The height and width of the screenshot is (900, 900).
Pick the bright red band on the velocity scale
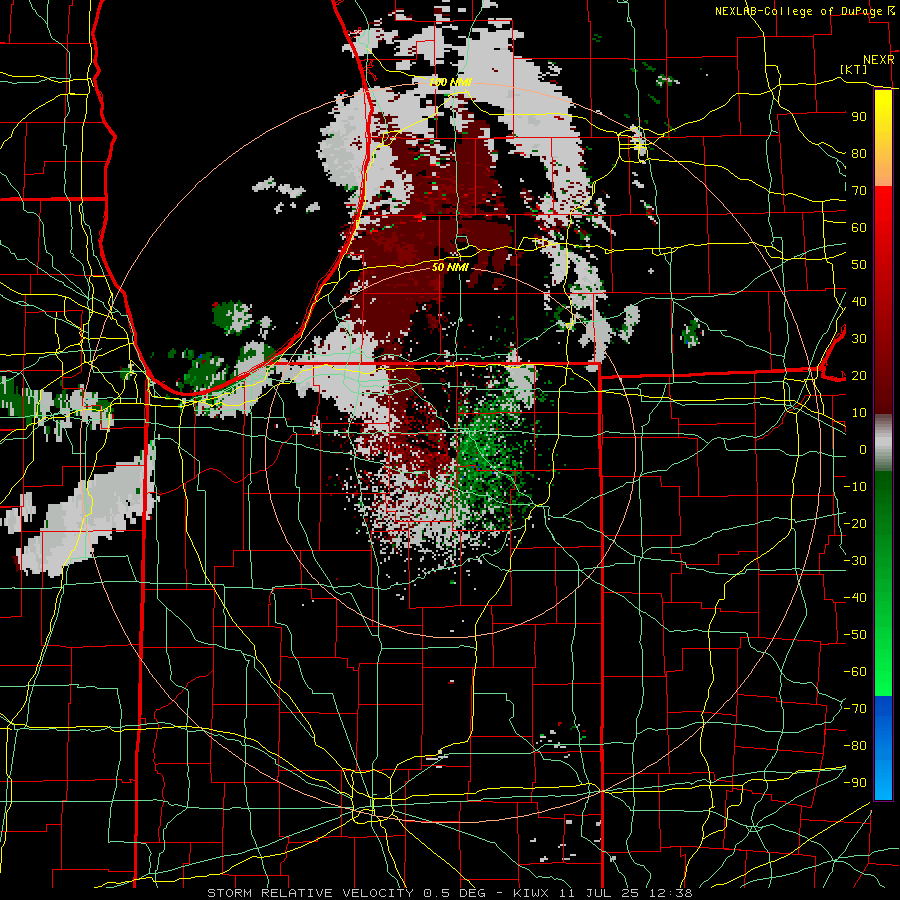[883, 214]
